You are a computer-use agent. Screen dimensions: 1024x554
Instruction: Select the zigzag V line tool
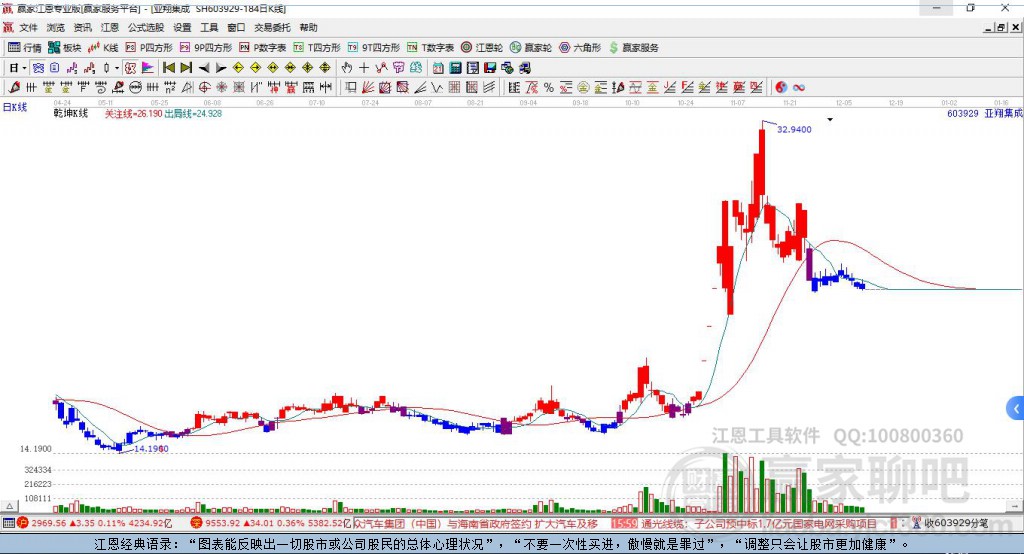(x=437, y=88)
